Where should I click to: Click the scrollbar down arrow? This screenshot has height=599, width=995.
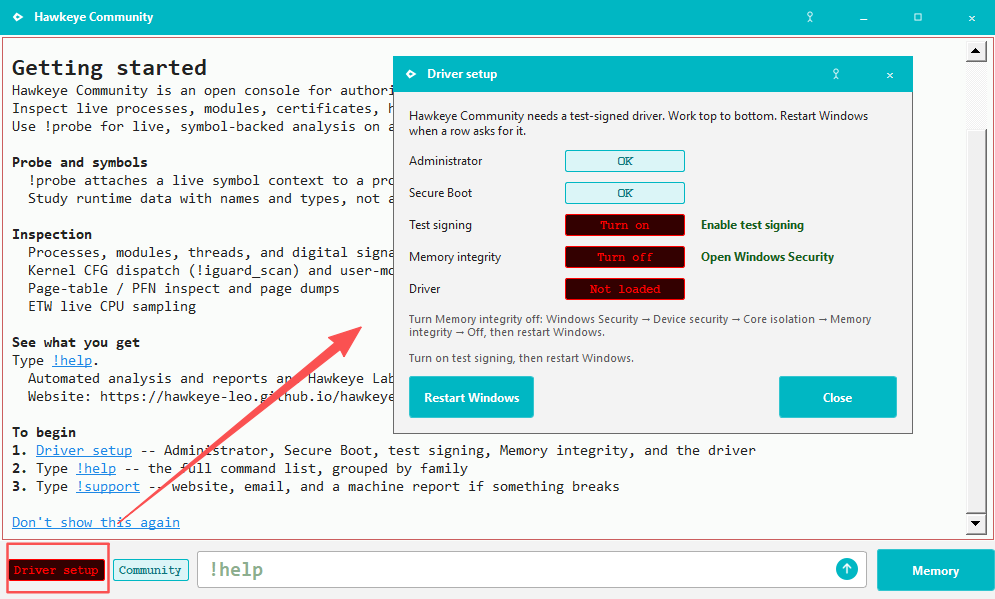click(x=976, y=523)
